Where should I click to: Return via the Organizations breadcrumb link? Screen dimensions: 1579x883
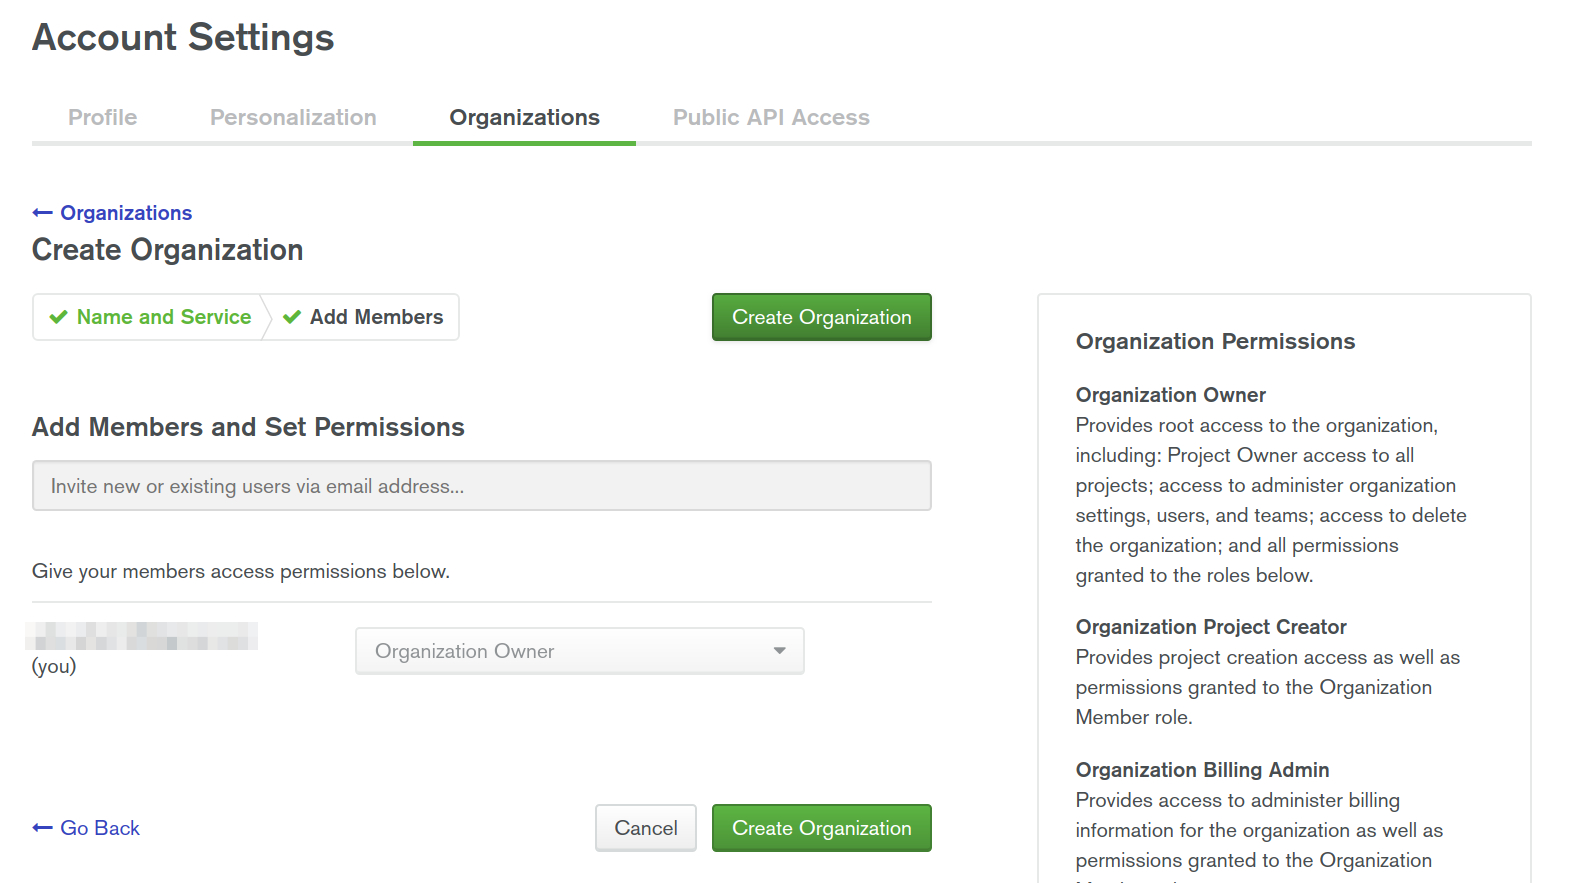(x=126, y=213)
